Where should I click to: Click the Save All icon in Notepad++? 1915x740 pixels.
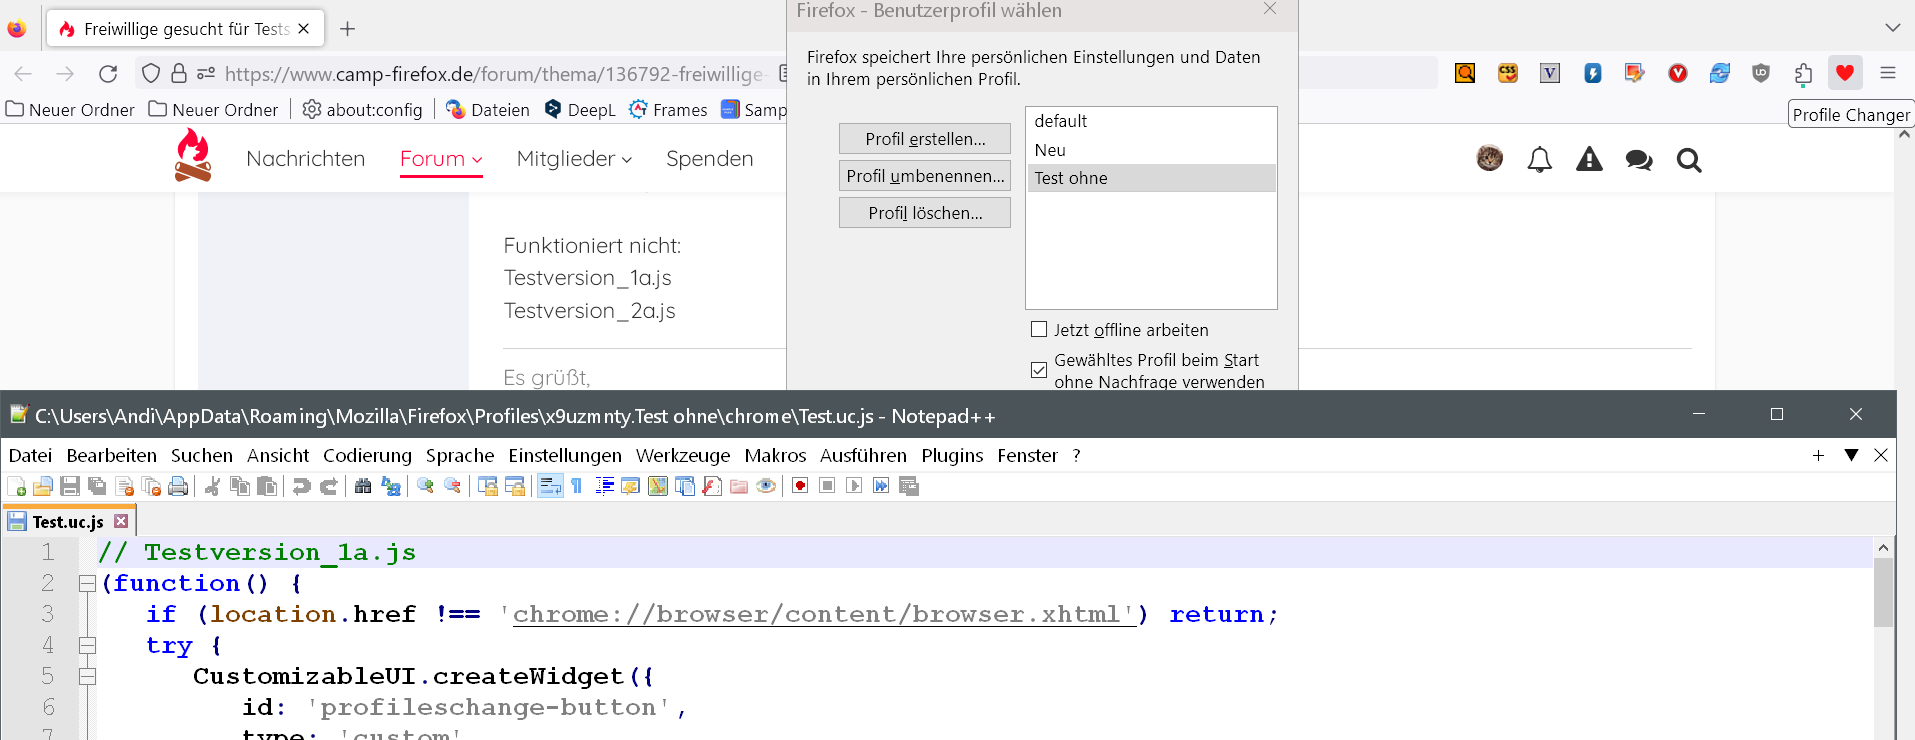click(x=97, y=486)
